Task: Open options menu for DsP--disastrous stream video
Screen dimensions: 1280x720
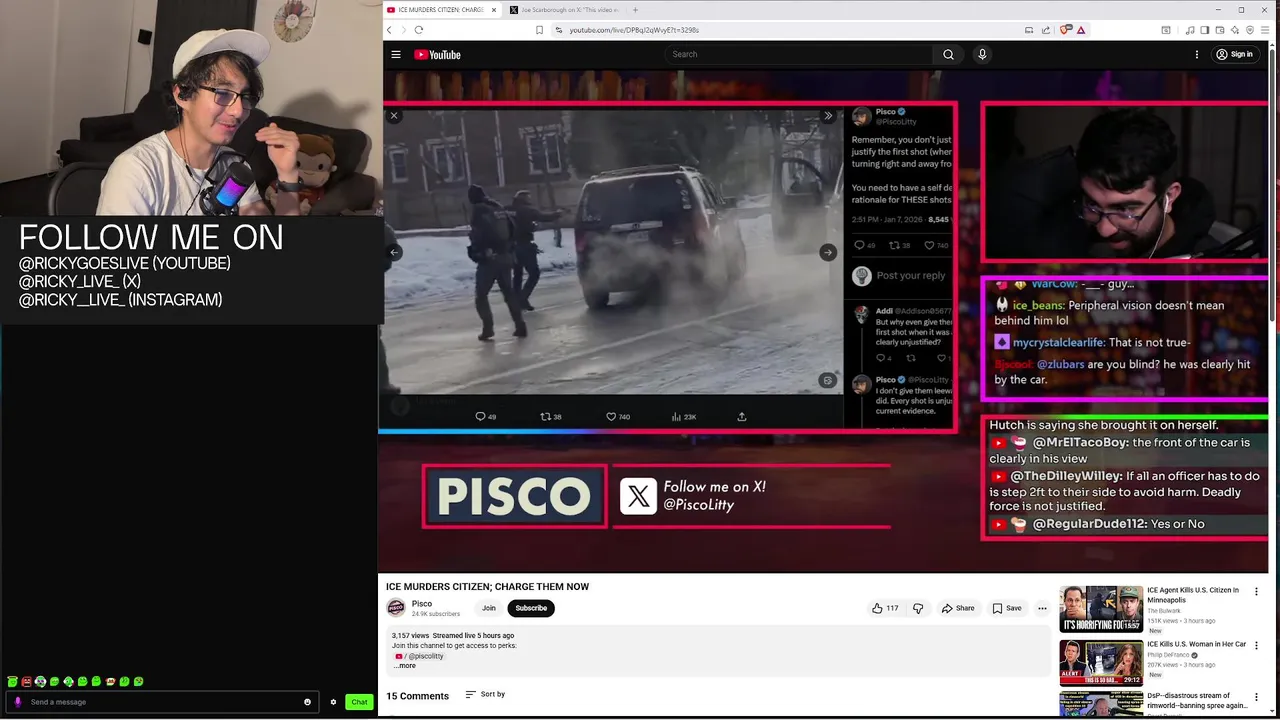Action: [1257, 697]
